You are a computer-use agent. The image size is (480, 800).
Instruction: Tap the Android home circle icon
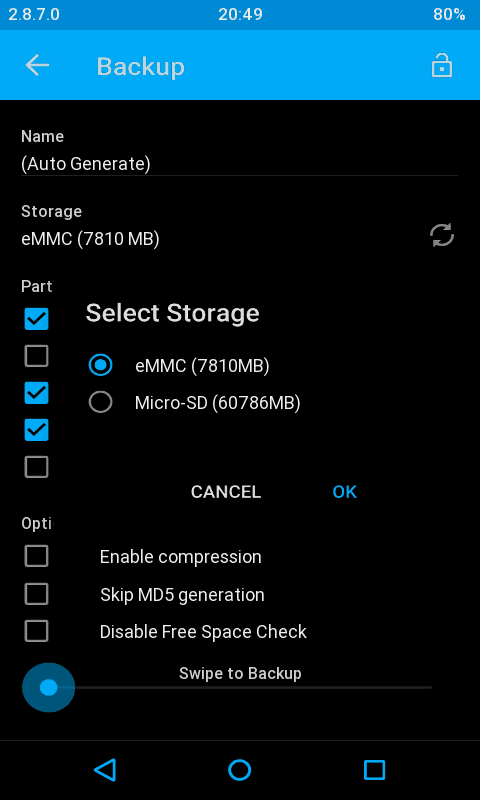[240, 770]
